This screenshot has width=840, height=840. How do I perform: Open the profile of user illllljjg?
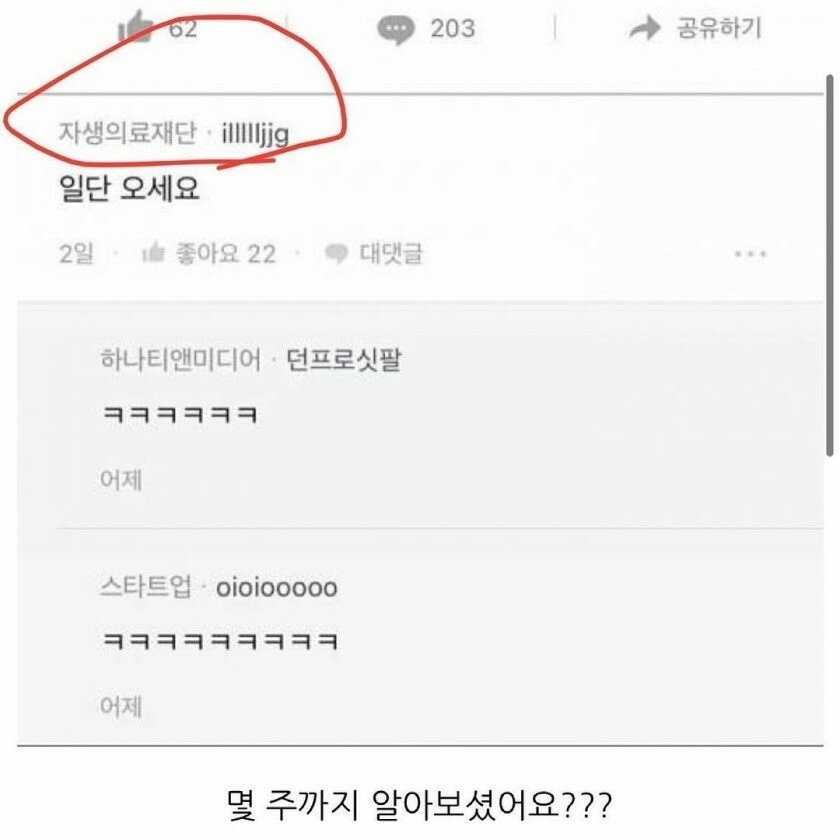255,133
